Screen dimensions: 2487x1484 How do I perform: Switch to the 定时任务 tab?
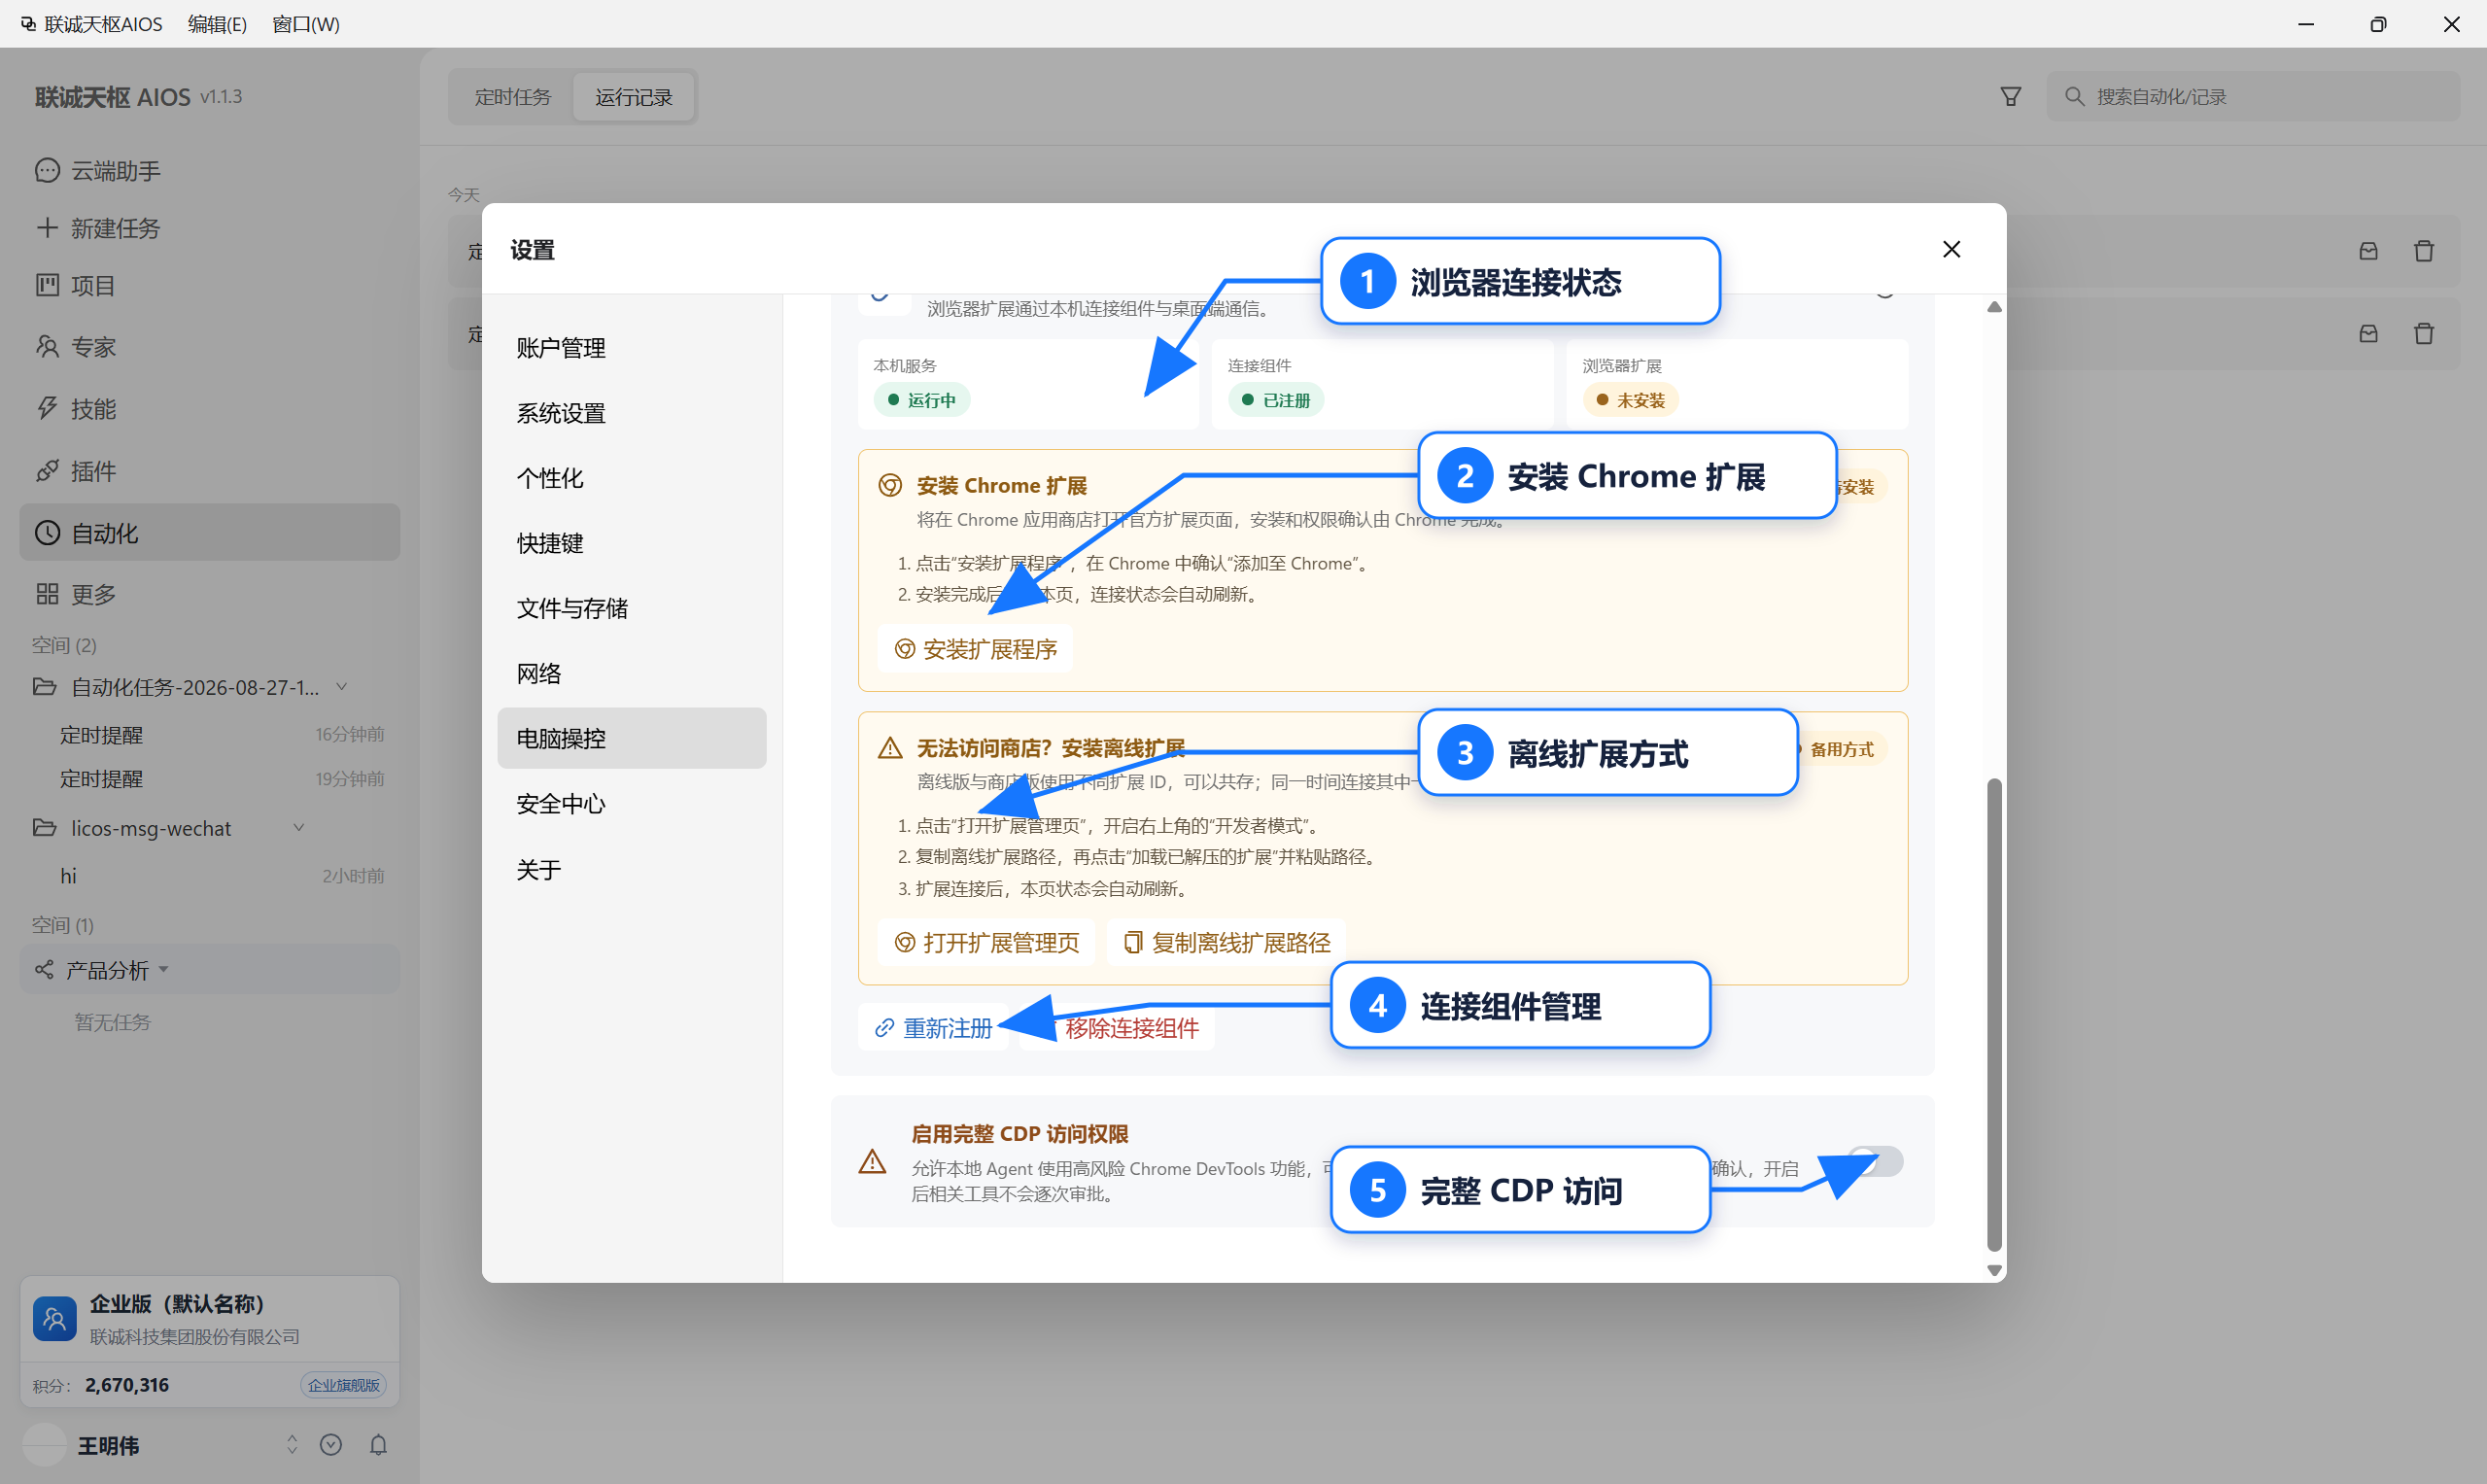pos(513,97)
